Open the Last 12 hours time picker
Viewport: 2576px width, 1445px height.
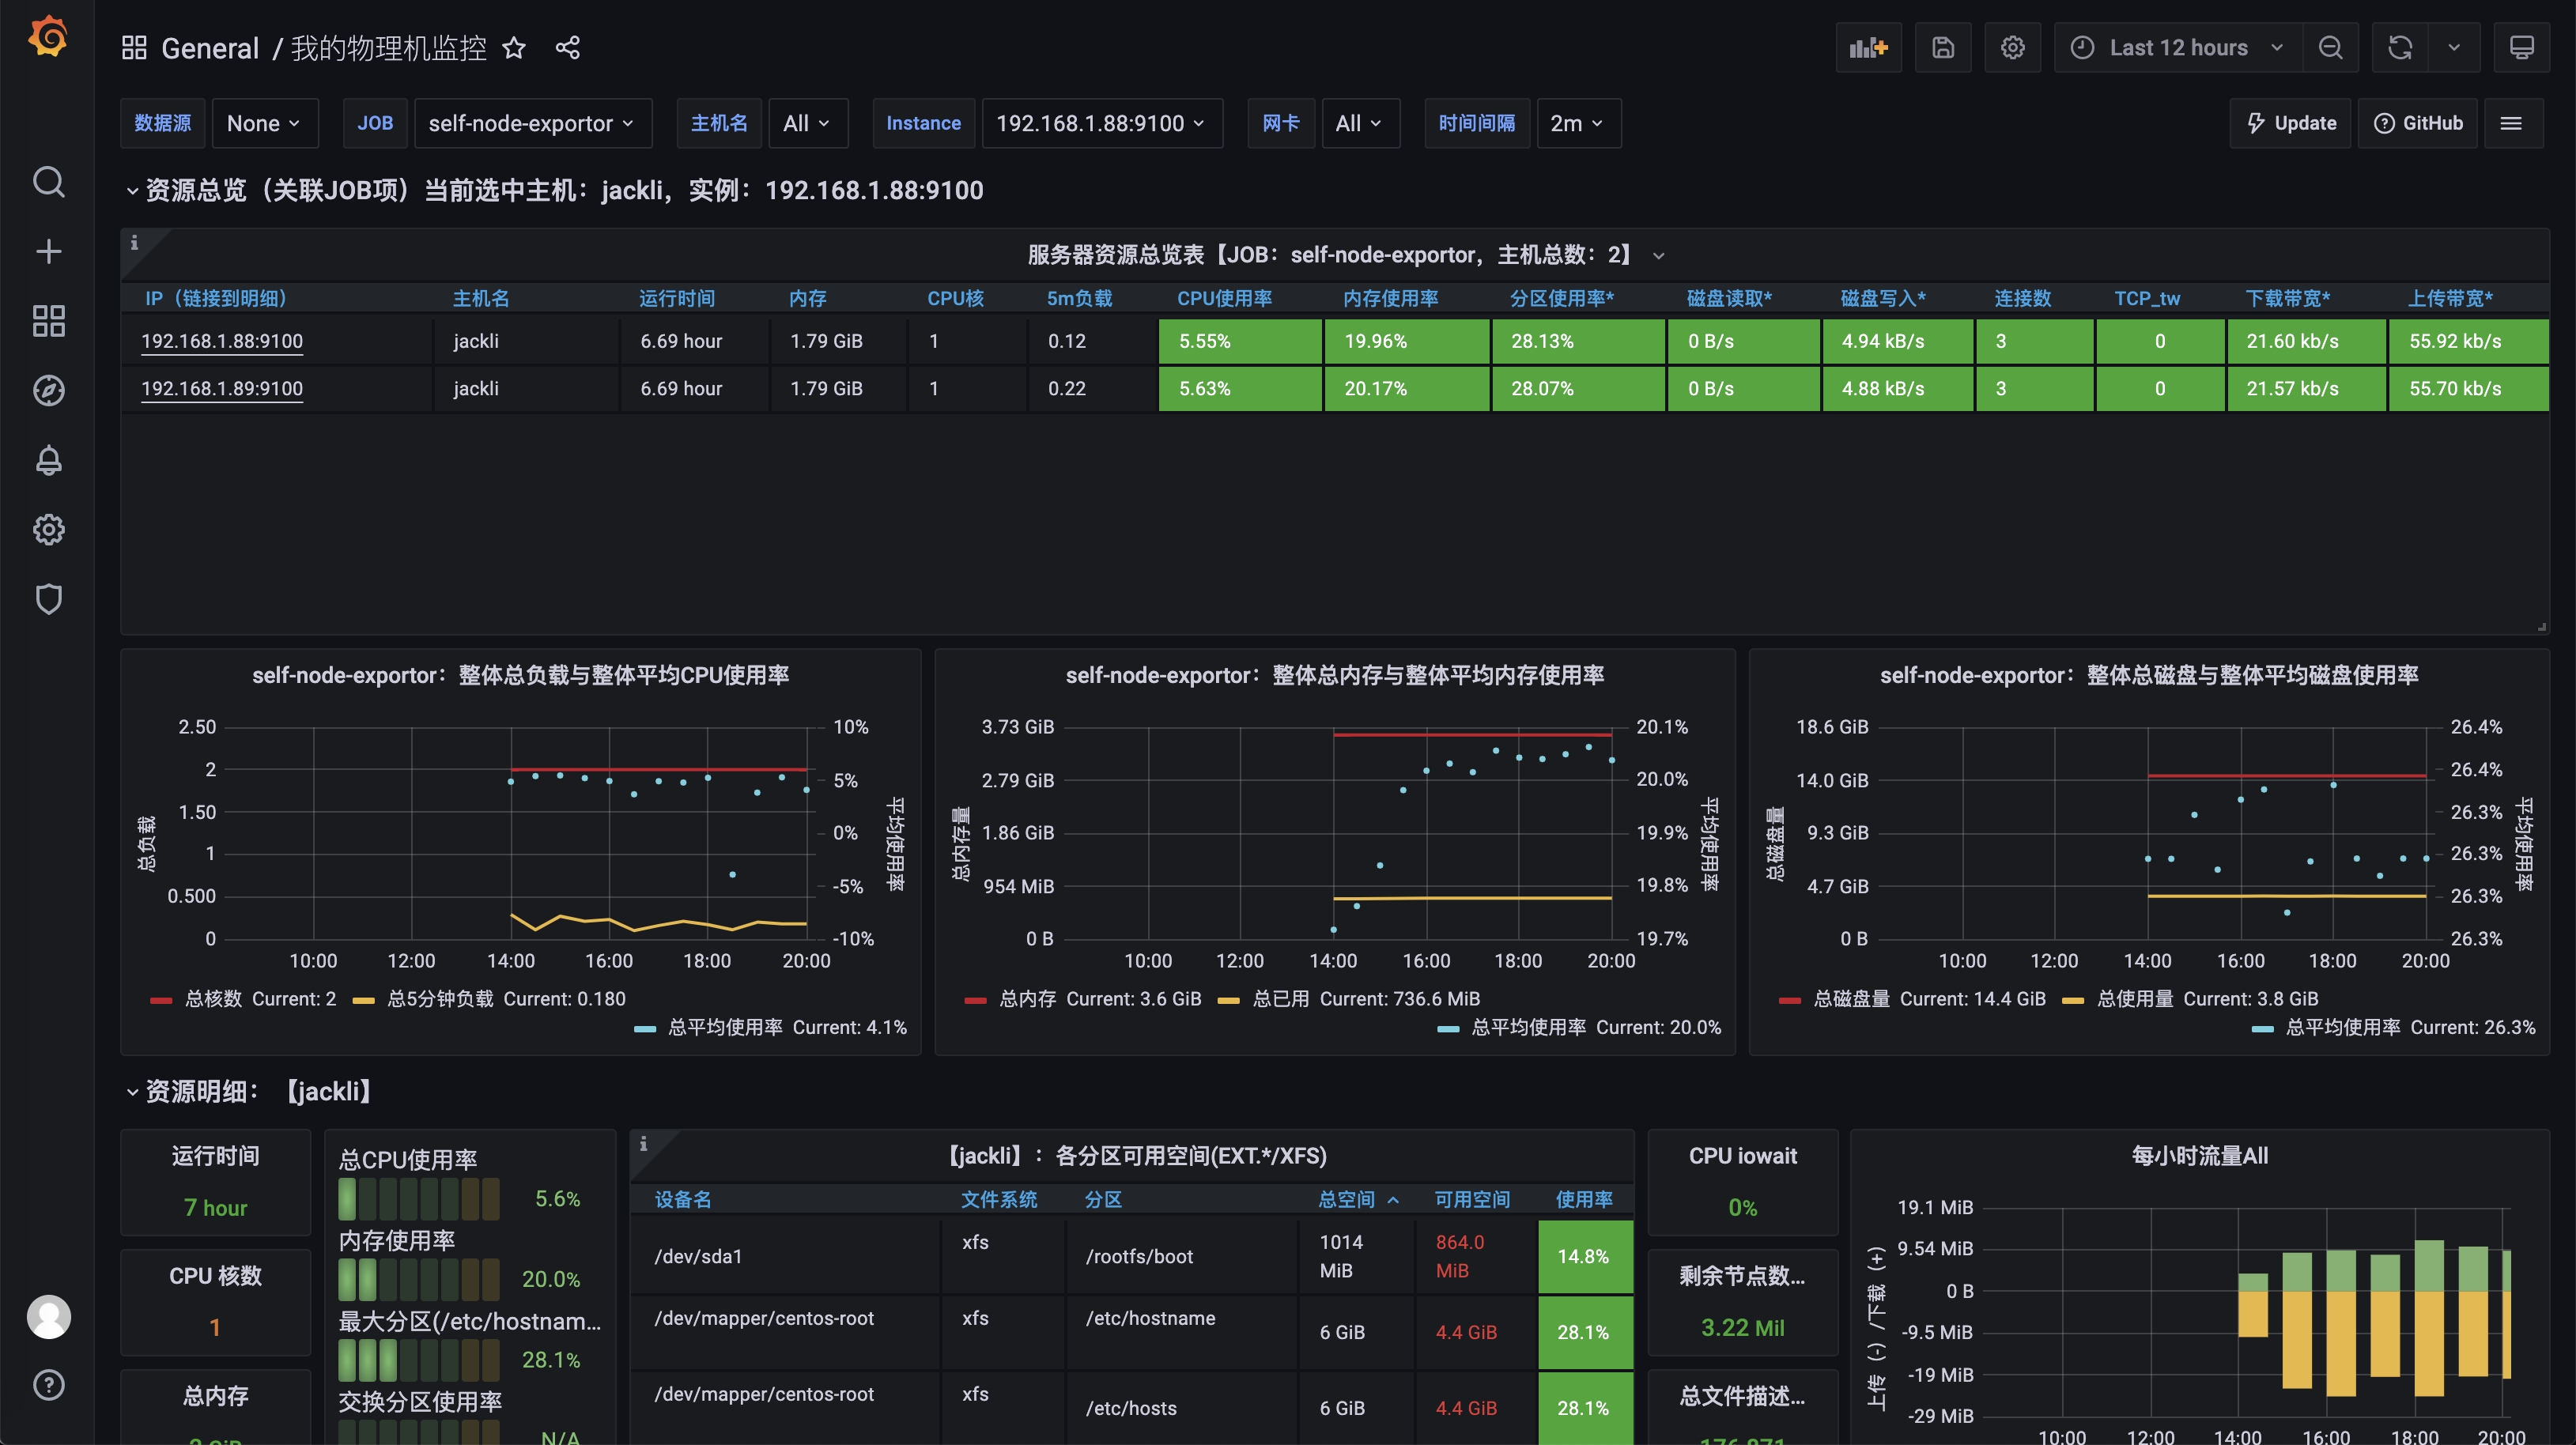coord(2178,48)
